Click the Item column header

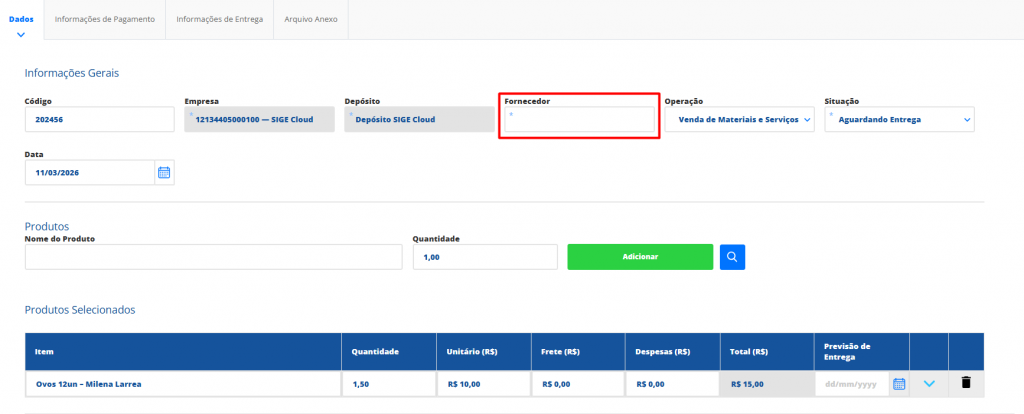[x=183, y=351]
